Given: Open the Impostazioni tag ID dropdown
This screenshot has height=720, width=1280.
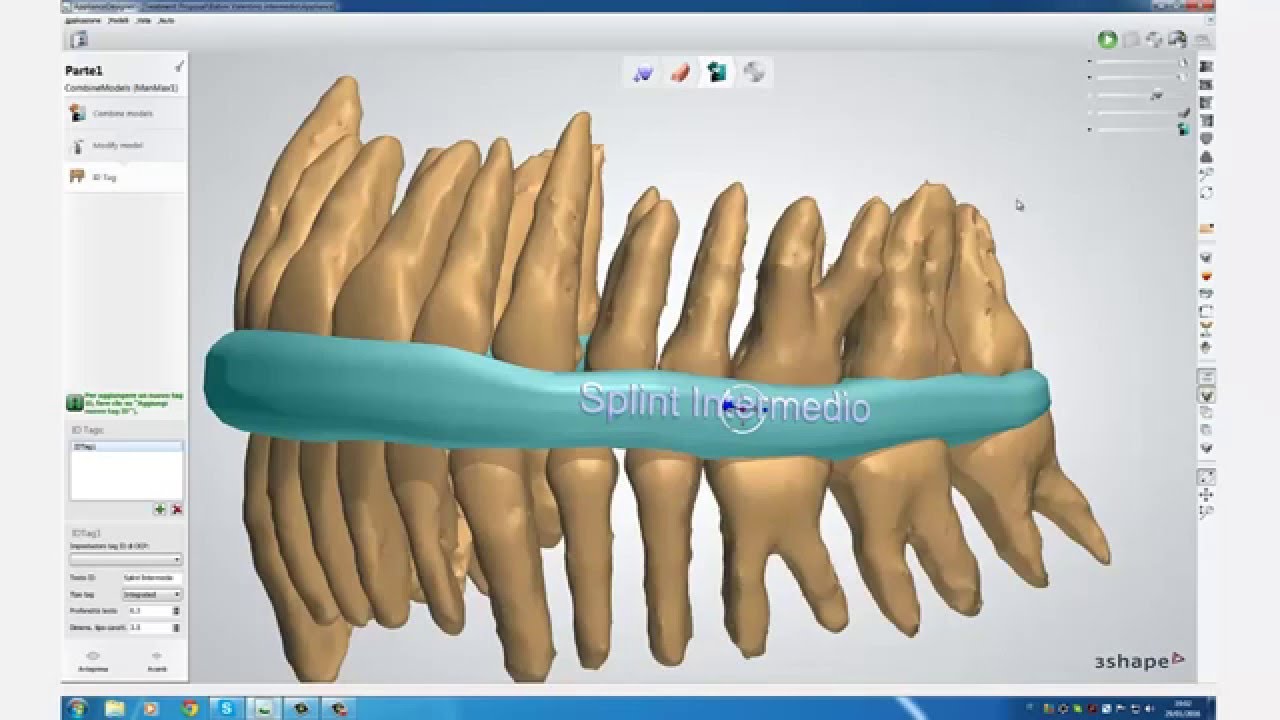Looking at the screenshot, I should pyautogui.click(x=126, y=559).
